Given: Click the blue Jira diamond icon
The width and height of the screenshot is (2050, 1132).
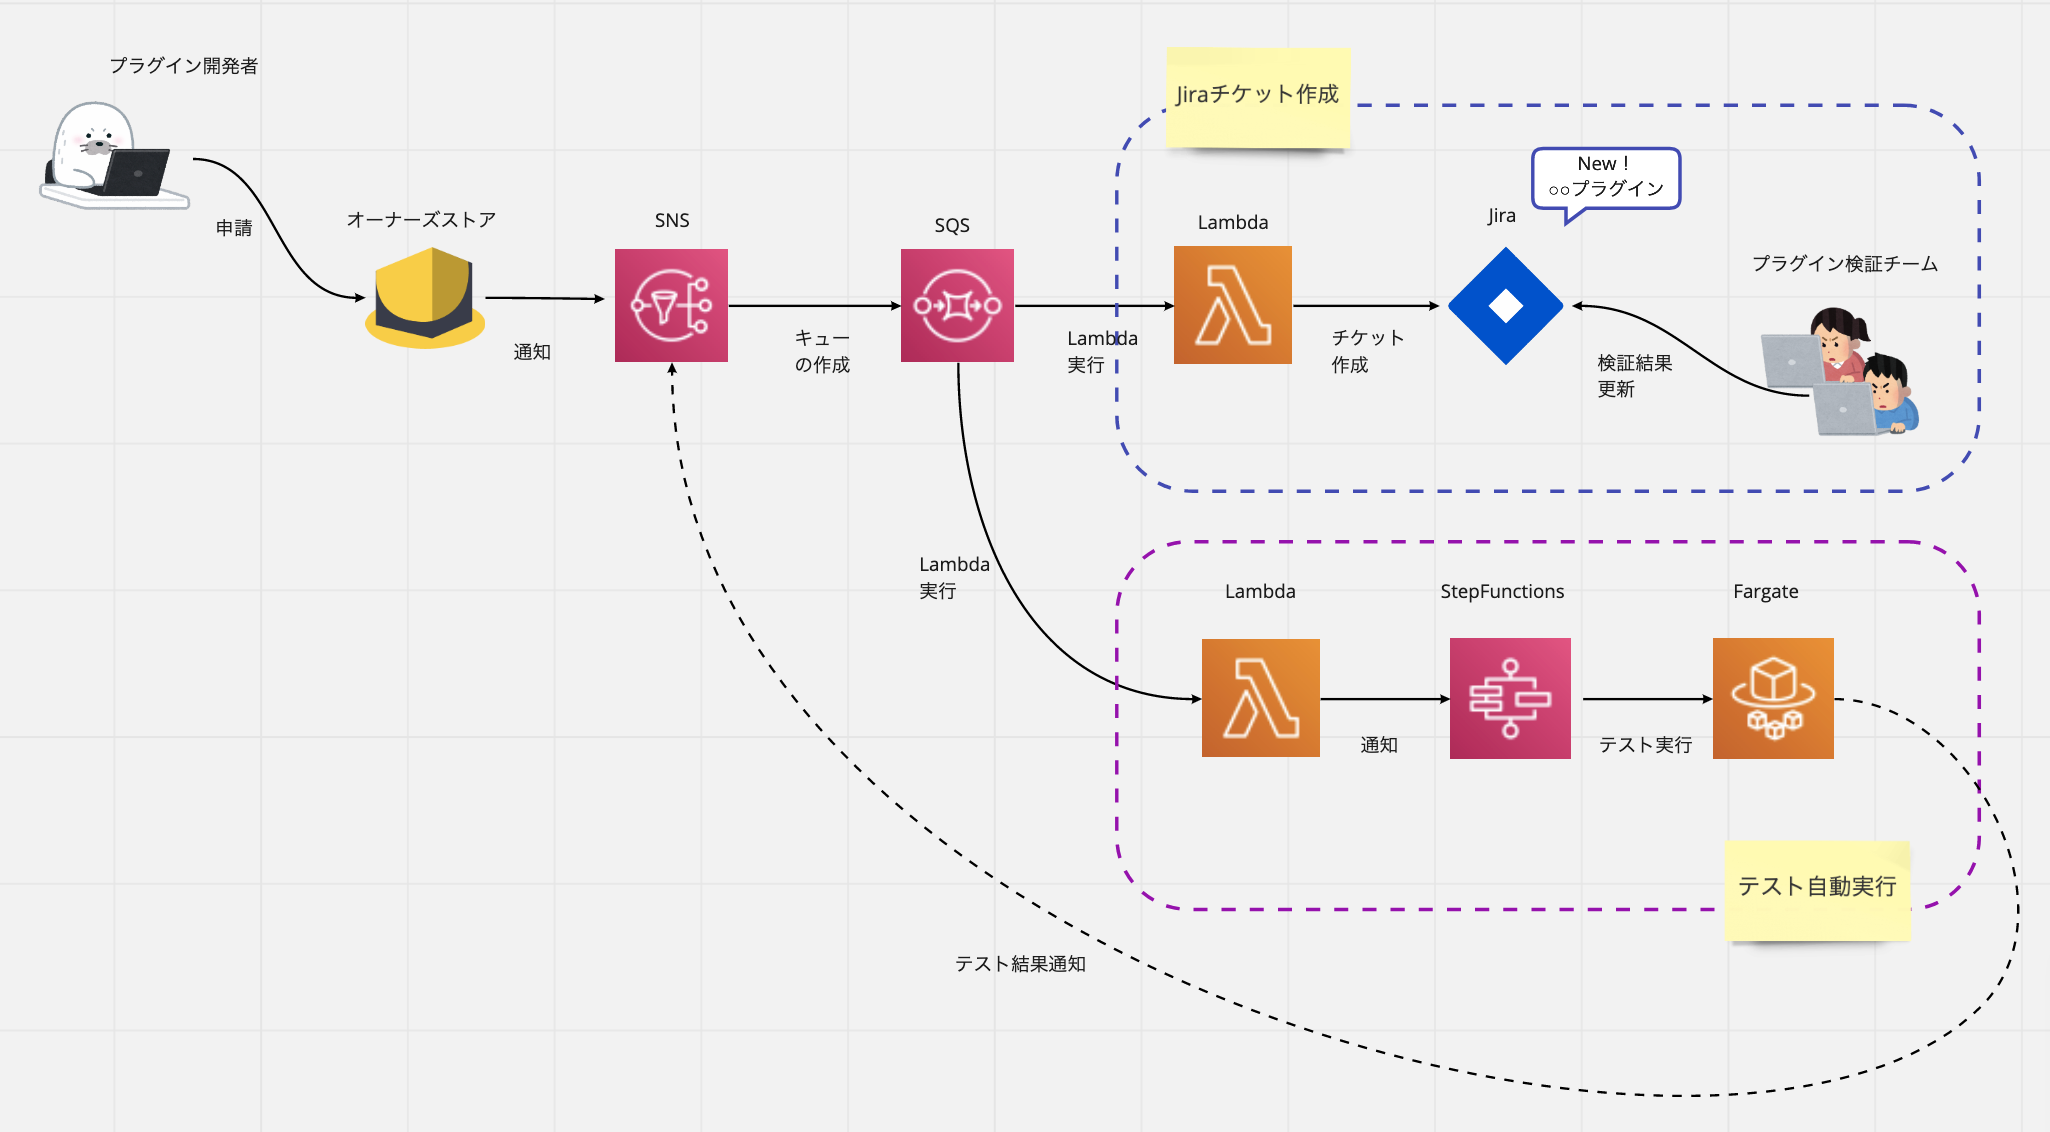Looking at the screenshot, I should (1506, 306).
